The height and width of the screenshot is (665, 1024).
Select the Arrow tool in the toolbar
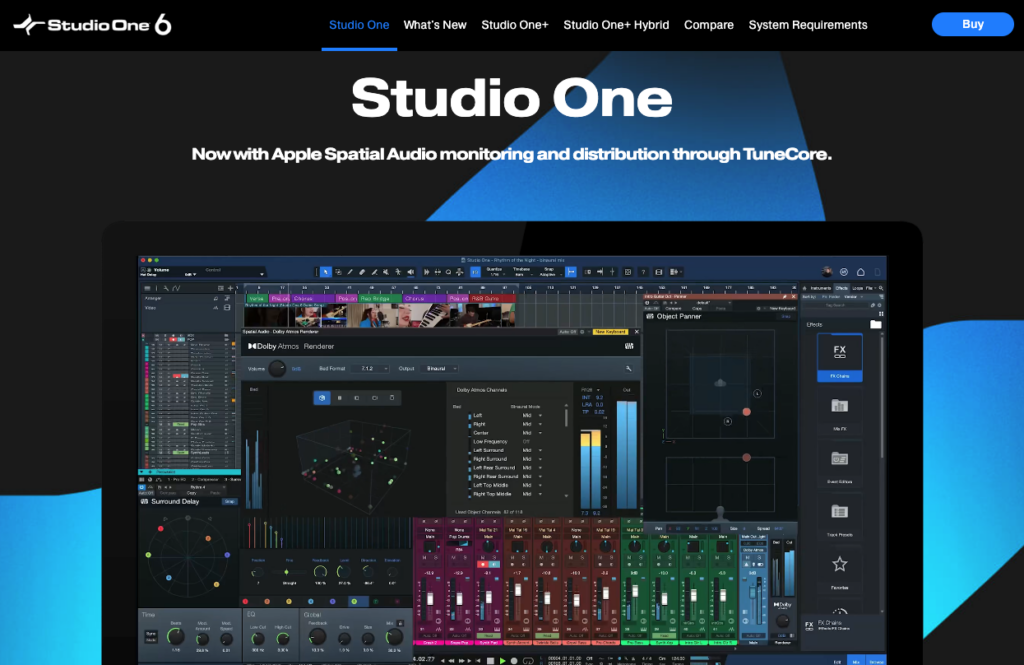click(x=325, y=272)
